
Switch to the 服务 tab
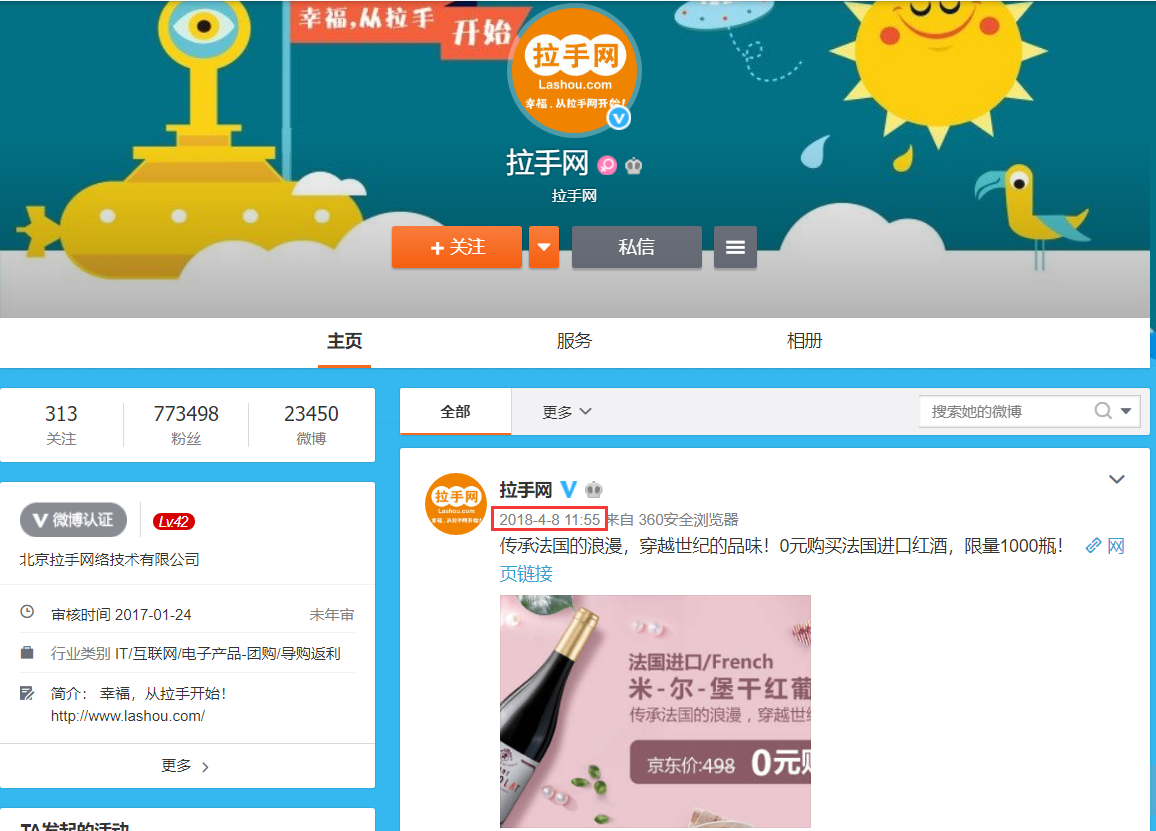574,341
